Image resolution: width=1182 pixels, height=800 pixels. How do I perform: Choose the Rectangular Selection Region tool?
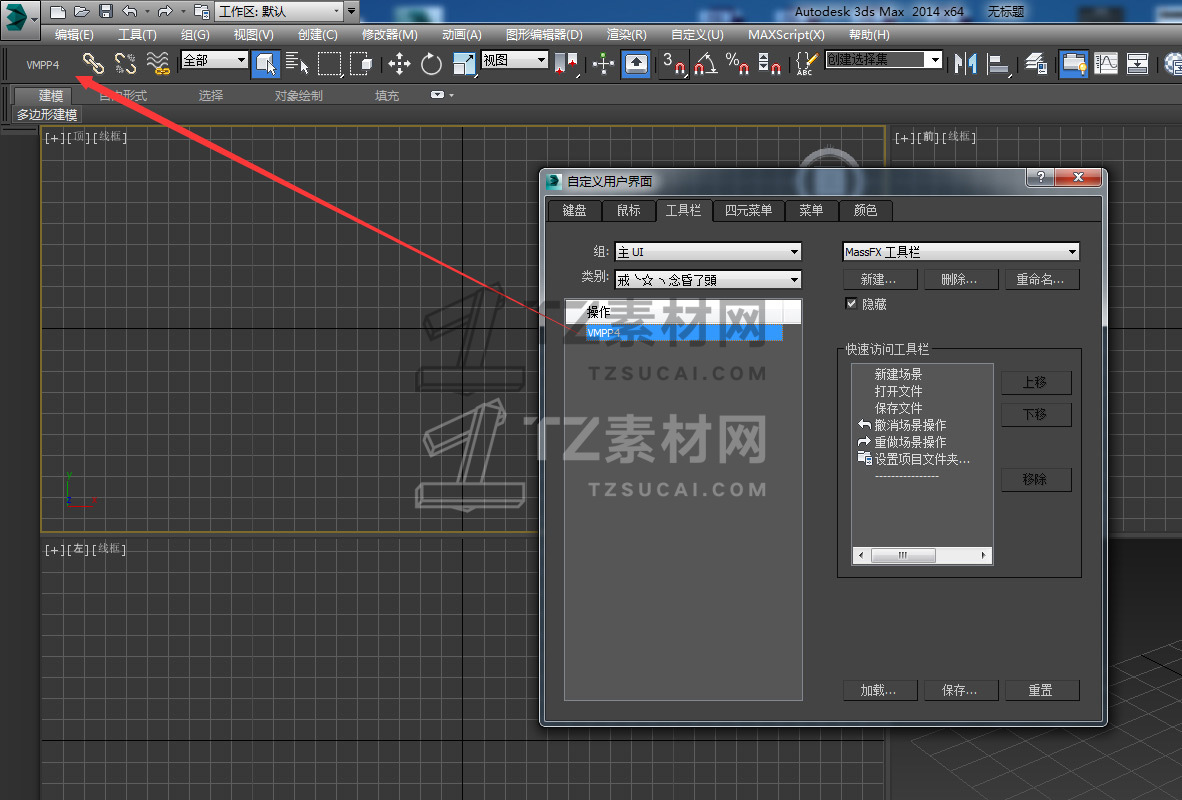pos(329,64)
